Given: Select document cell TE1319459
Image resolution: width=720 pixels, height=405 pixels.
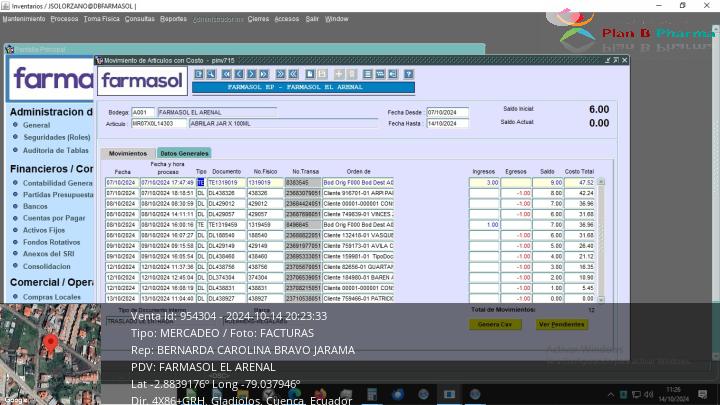Looking at the screenshot, I should [227, 225].
